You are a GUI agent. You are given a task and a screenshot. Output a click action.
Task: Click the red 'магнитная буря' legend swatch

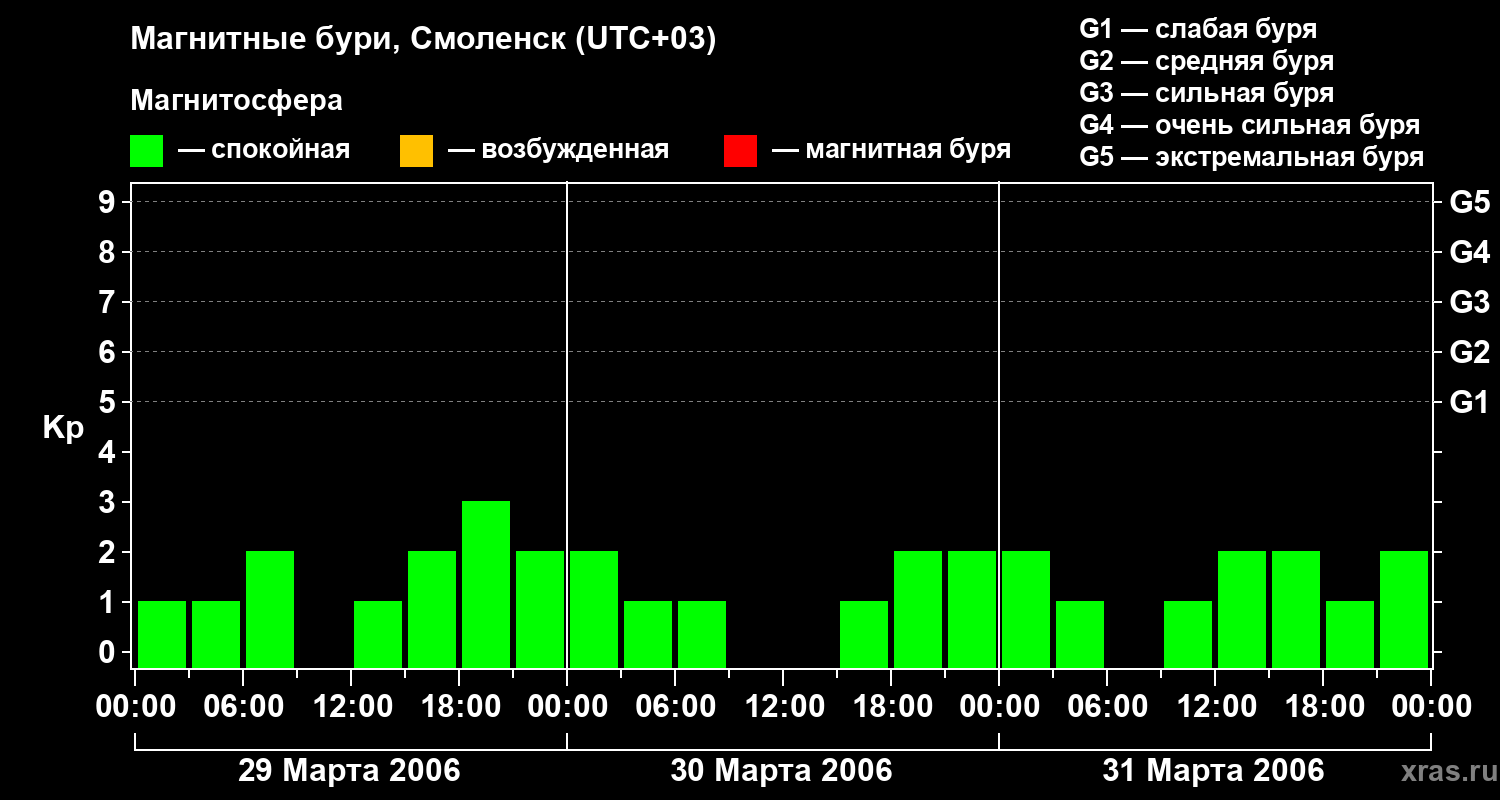740,151
